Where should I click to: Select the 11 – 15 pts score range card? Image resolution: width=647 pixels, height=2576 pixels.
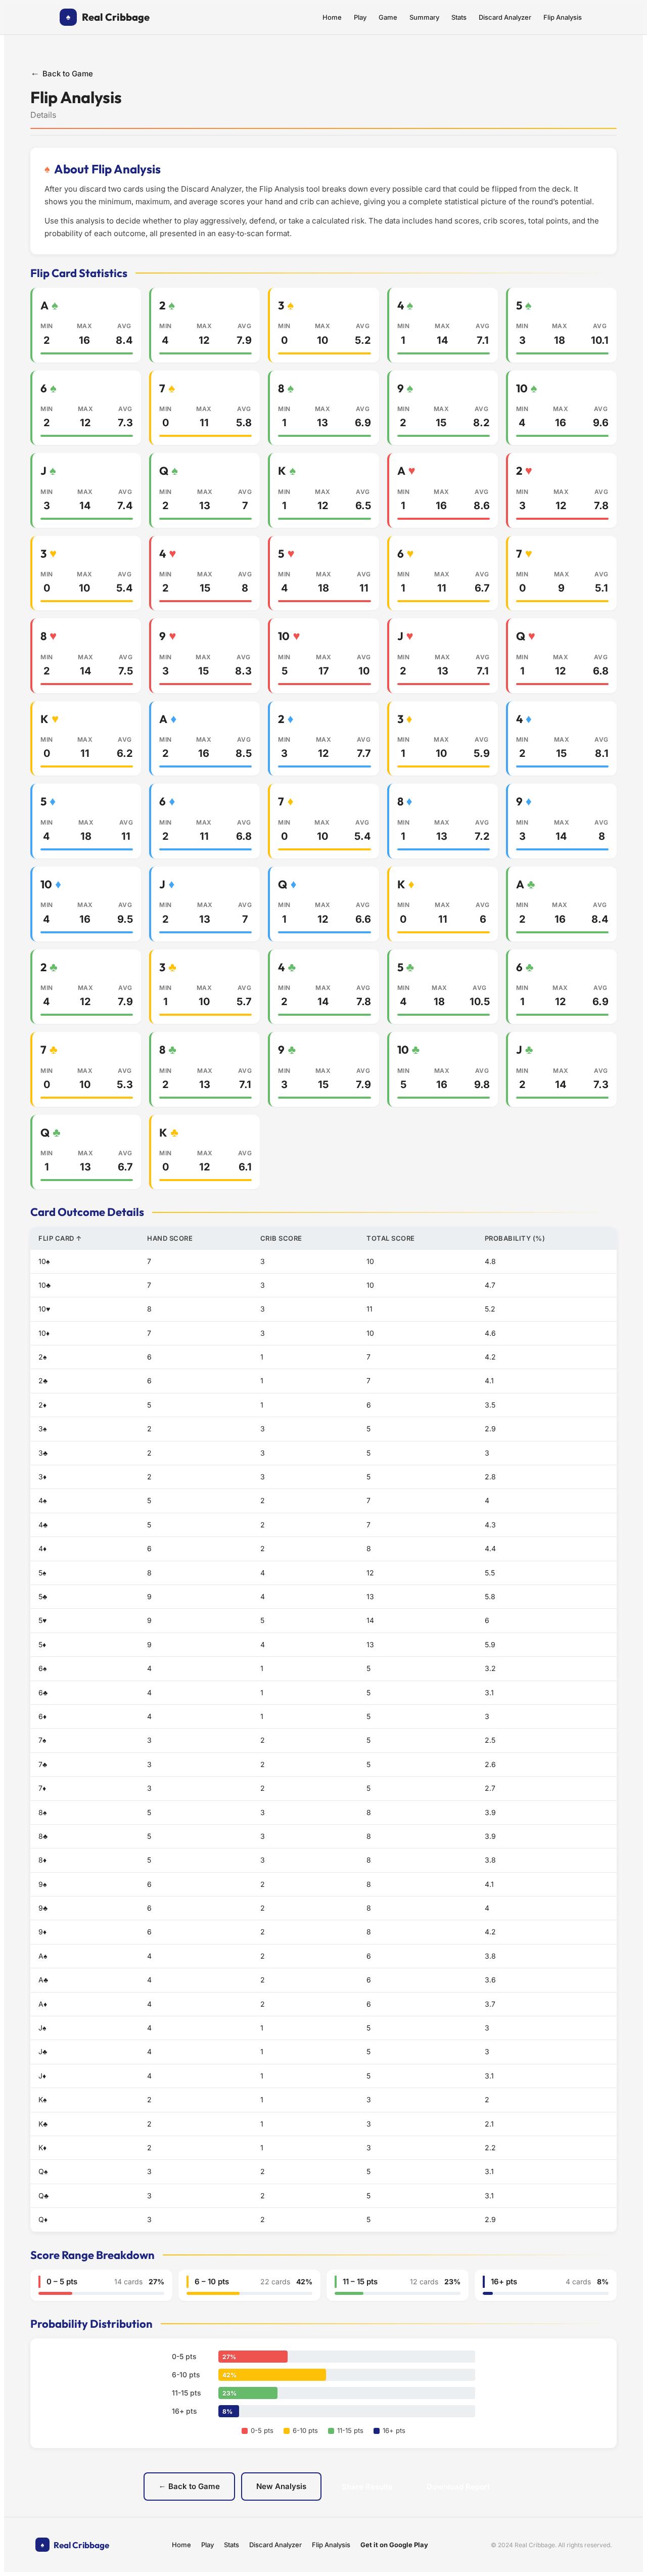coord(398,2285)
